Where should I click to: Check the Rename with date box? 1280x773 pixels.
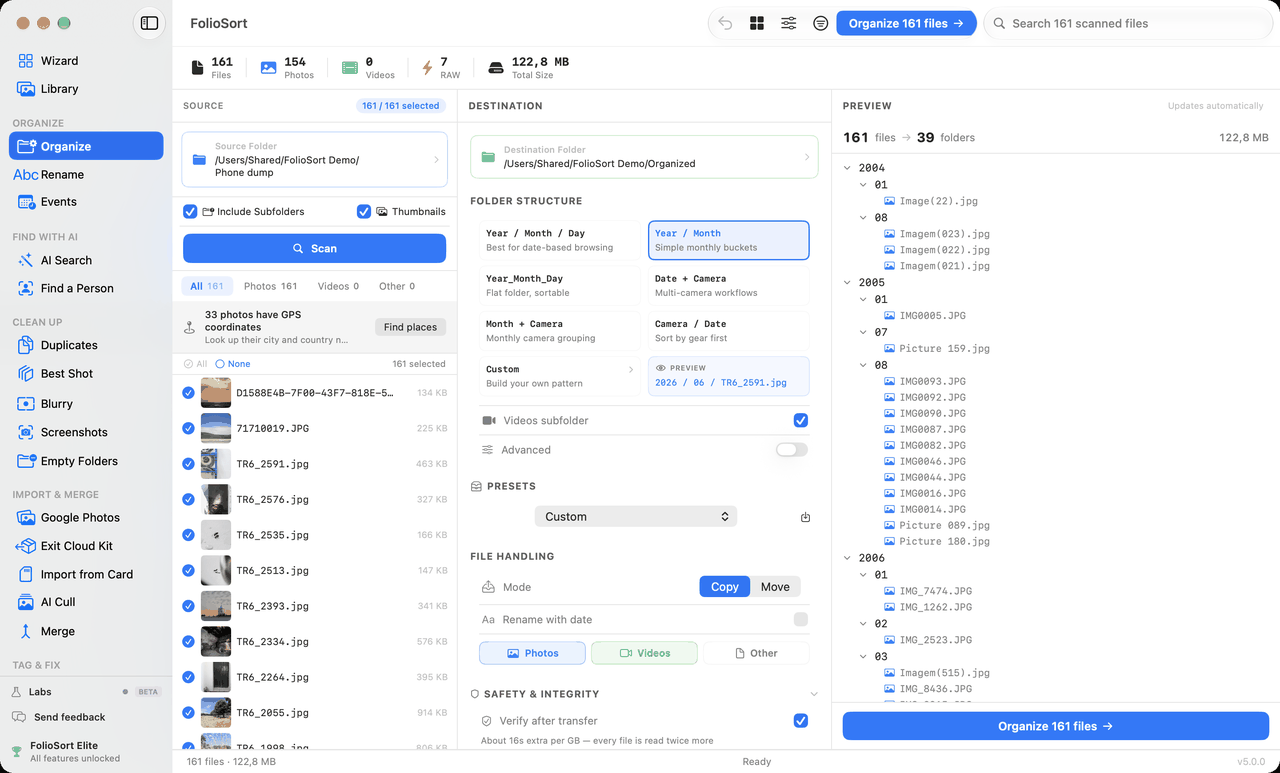[x=800, y=620]
